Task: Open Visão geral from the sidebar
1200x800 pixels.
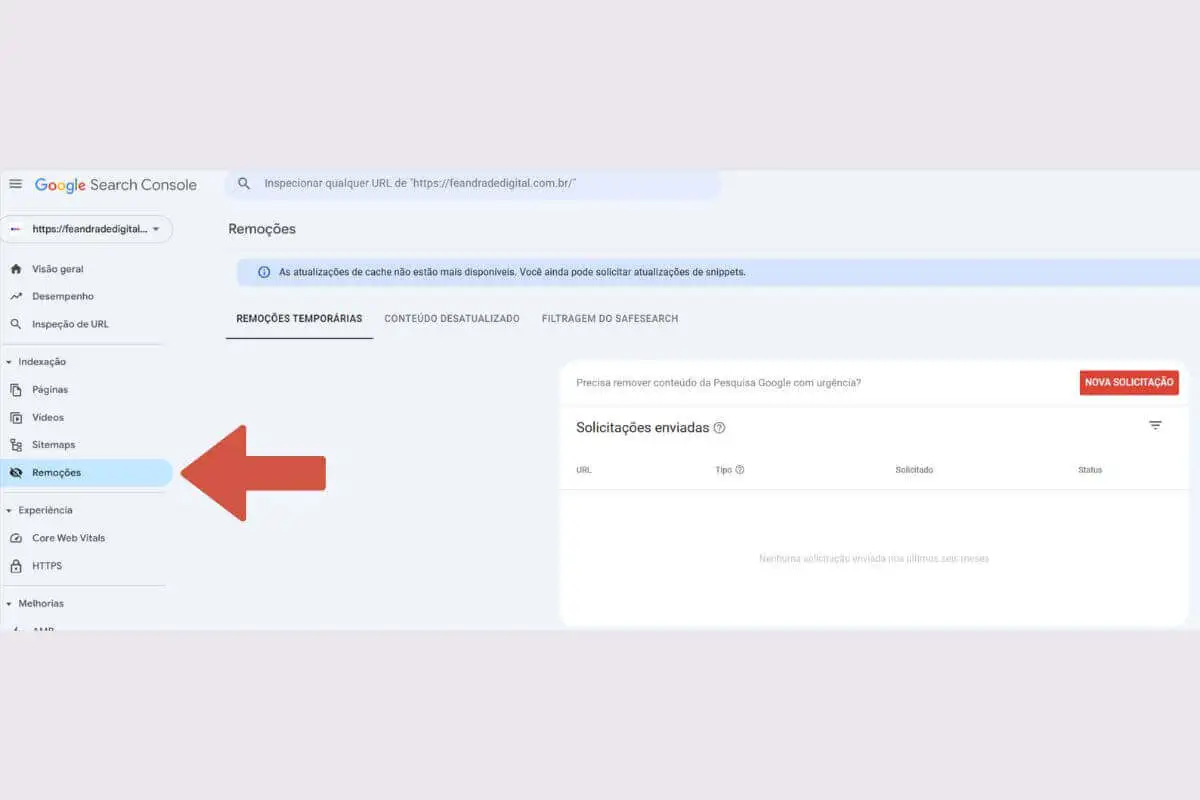Action: pyautogui.click(x=58, y=269)
